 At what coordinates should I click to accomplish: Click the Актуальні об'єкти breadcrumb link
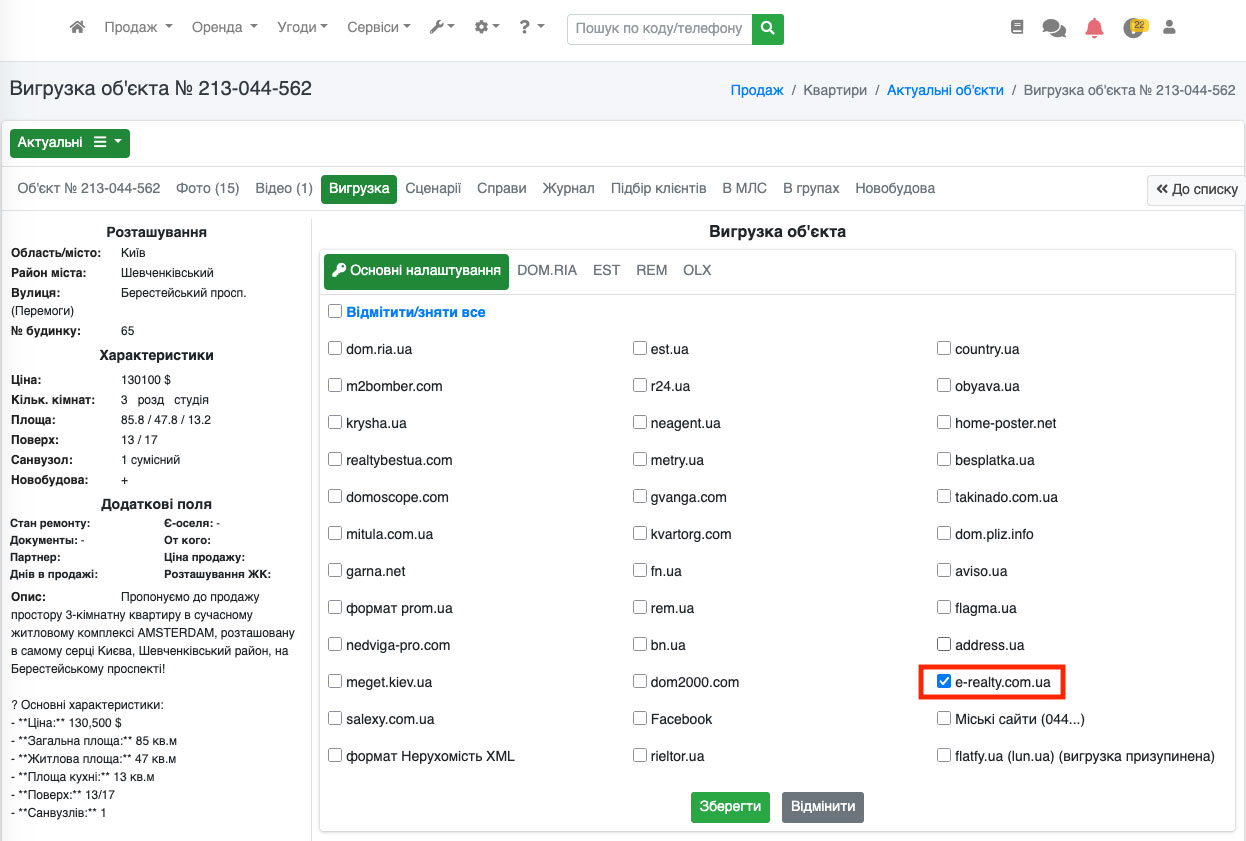945,90
